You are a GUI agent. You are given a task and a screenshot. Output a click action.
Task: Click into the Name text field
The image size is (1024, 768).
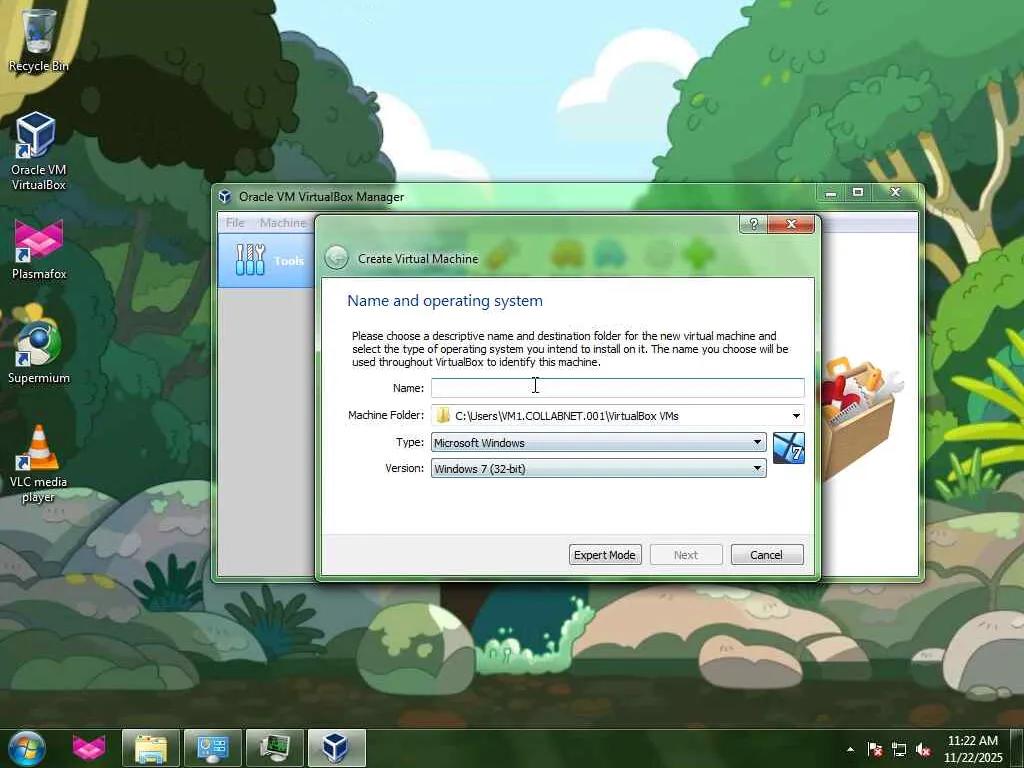(x=617, y=387)
